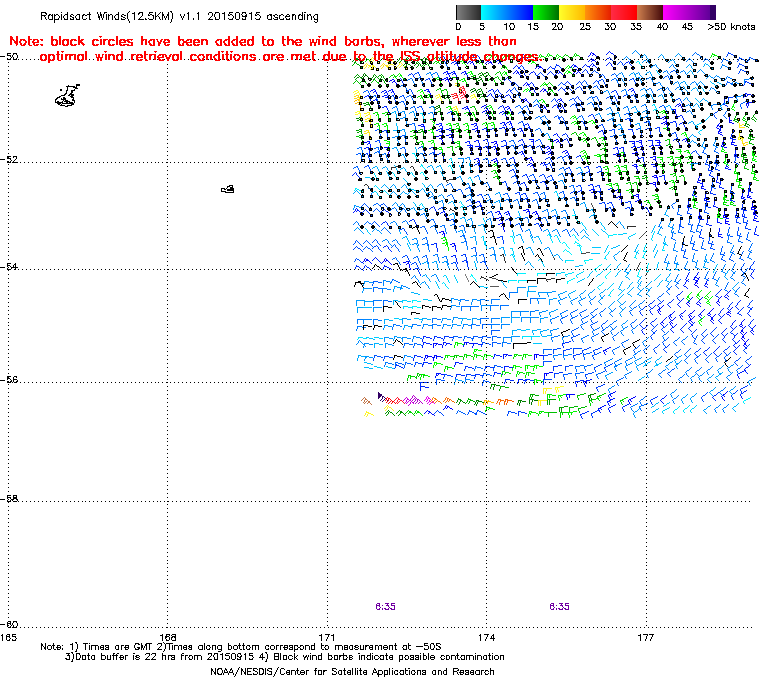760x688 pixels.
Task: Click the magenta 40-45 knots legend swatch
Action: click(676, 12)
